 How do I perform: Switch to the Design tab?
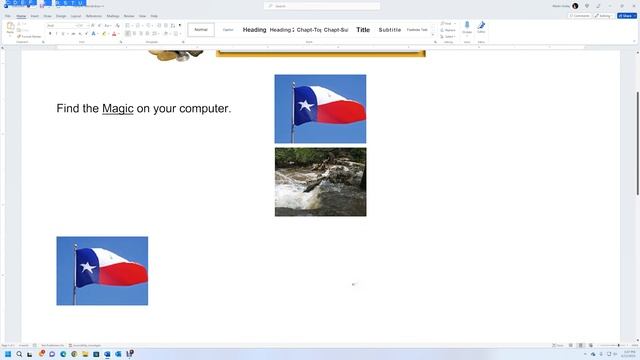pyautogui.click(x=61, y=16)
